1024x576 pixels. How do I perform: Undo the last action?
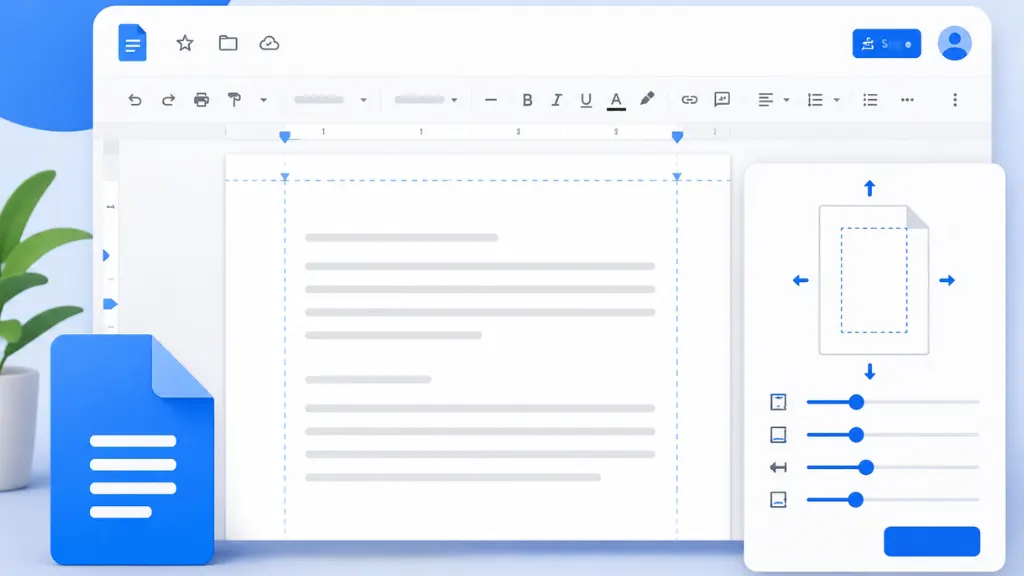(135, 100)
